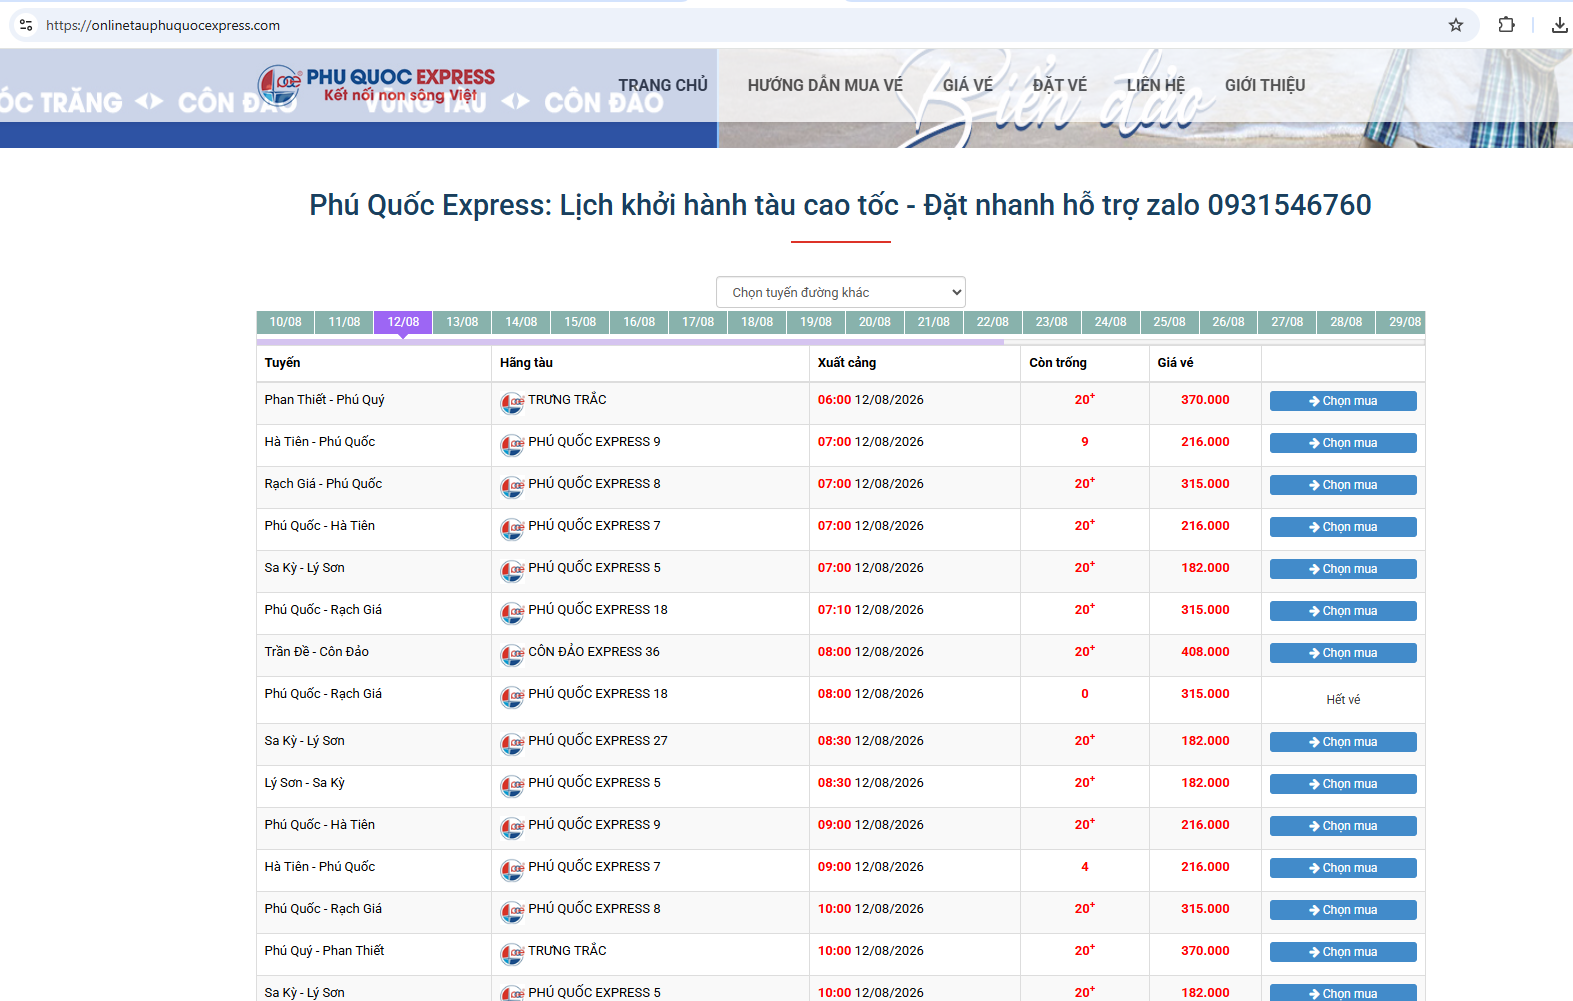The image size is (1573, 1001).
Task: Click 'Chọn mua' for Phú Quốc - Hà Tiên 09:00
Action: (1343, 826)
